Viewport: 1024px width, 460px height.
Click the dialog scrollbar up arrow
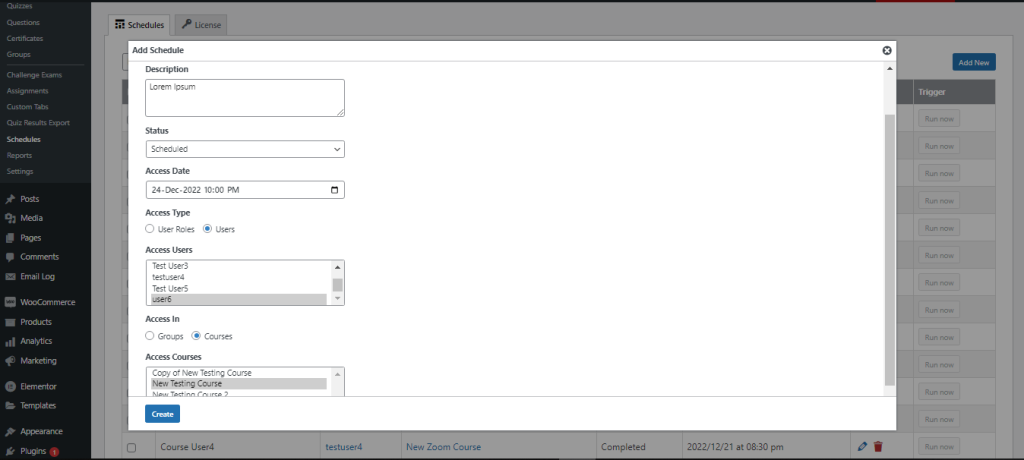pos(889,68)
